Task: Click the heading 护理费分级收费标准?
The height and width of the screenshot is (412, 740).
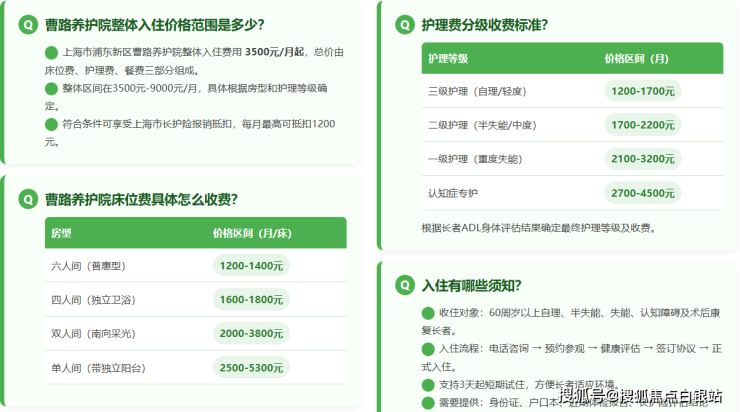Action: [485, 25]
